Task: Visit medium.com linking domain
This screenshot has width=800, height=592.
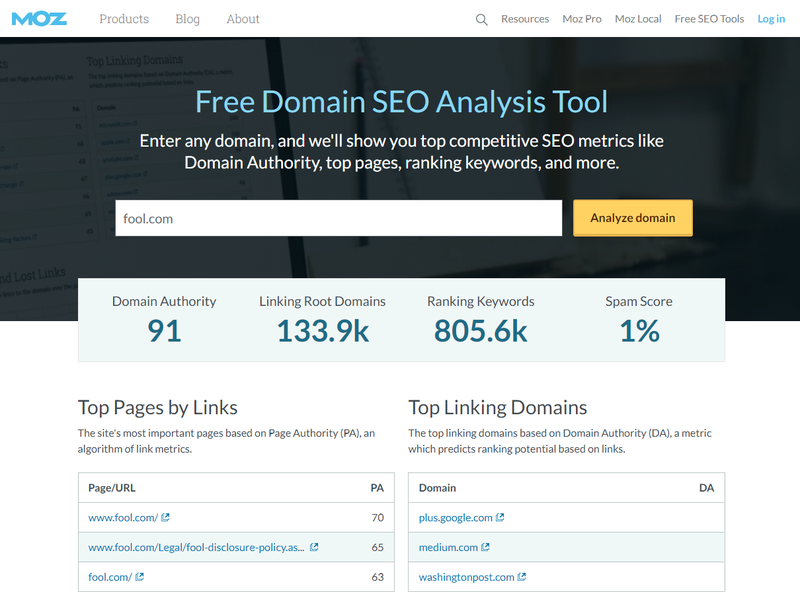Action: [x=448, y=547]
